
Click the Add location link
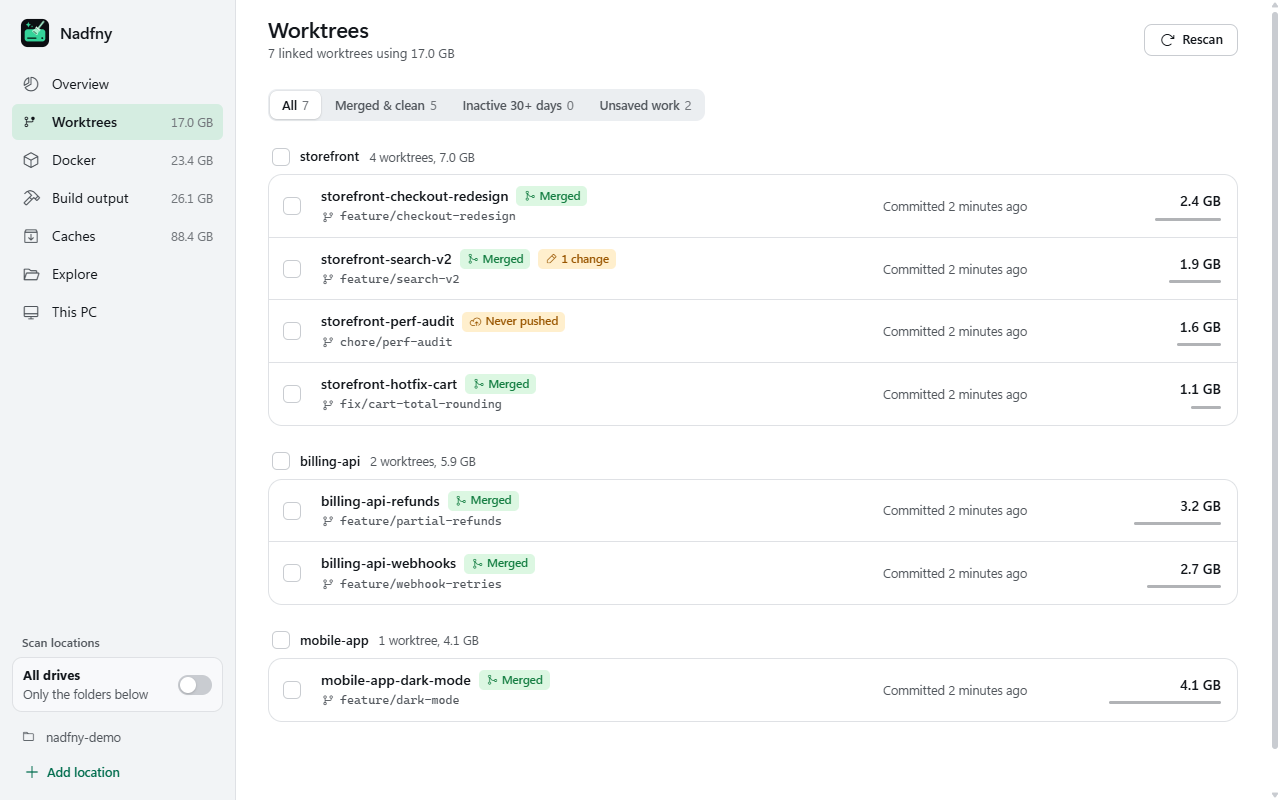72,772
